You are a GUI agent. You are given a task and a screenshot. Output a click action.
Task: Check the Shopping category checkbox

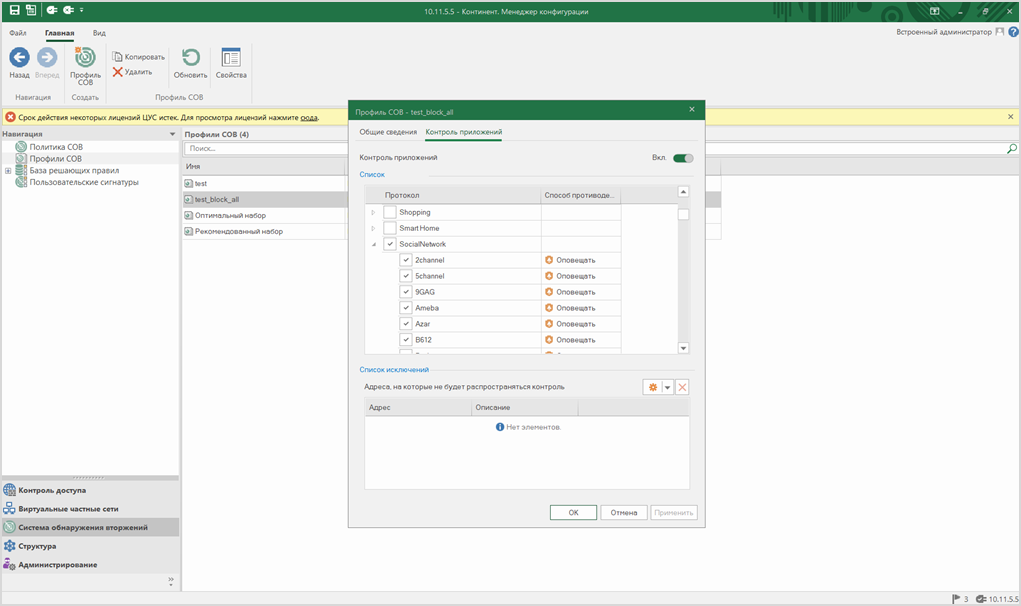tap(390, 212)
